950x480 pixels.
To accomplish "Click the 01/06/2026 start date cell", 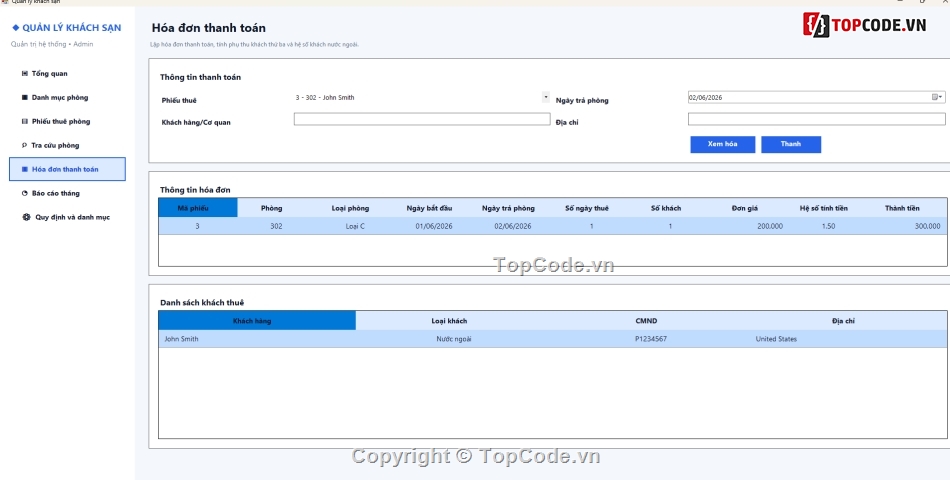I will click(x=434, y=226).
